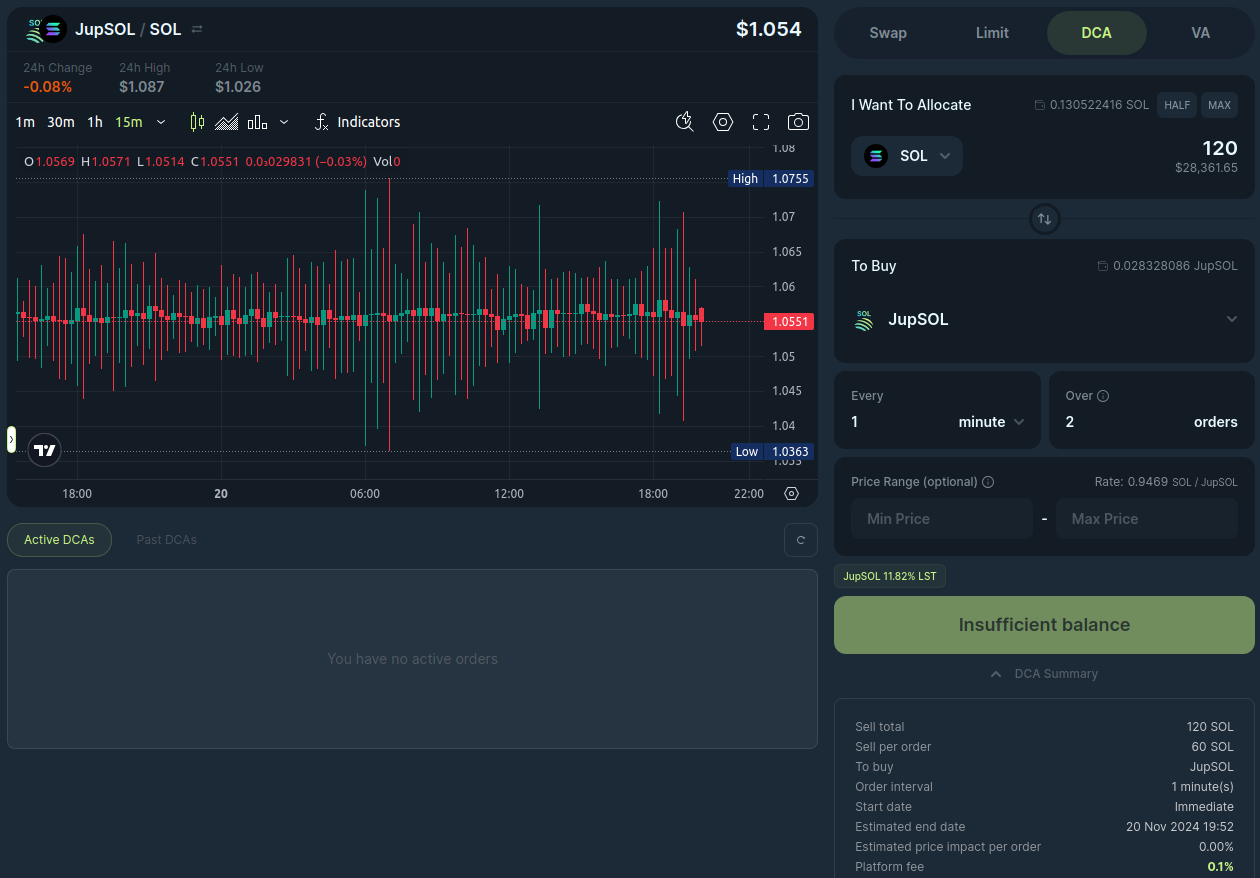Open chart settings hexagon icon
The image size is (1260, 878).
(723, 122)
